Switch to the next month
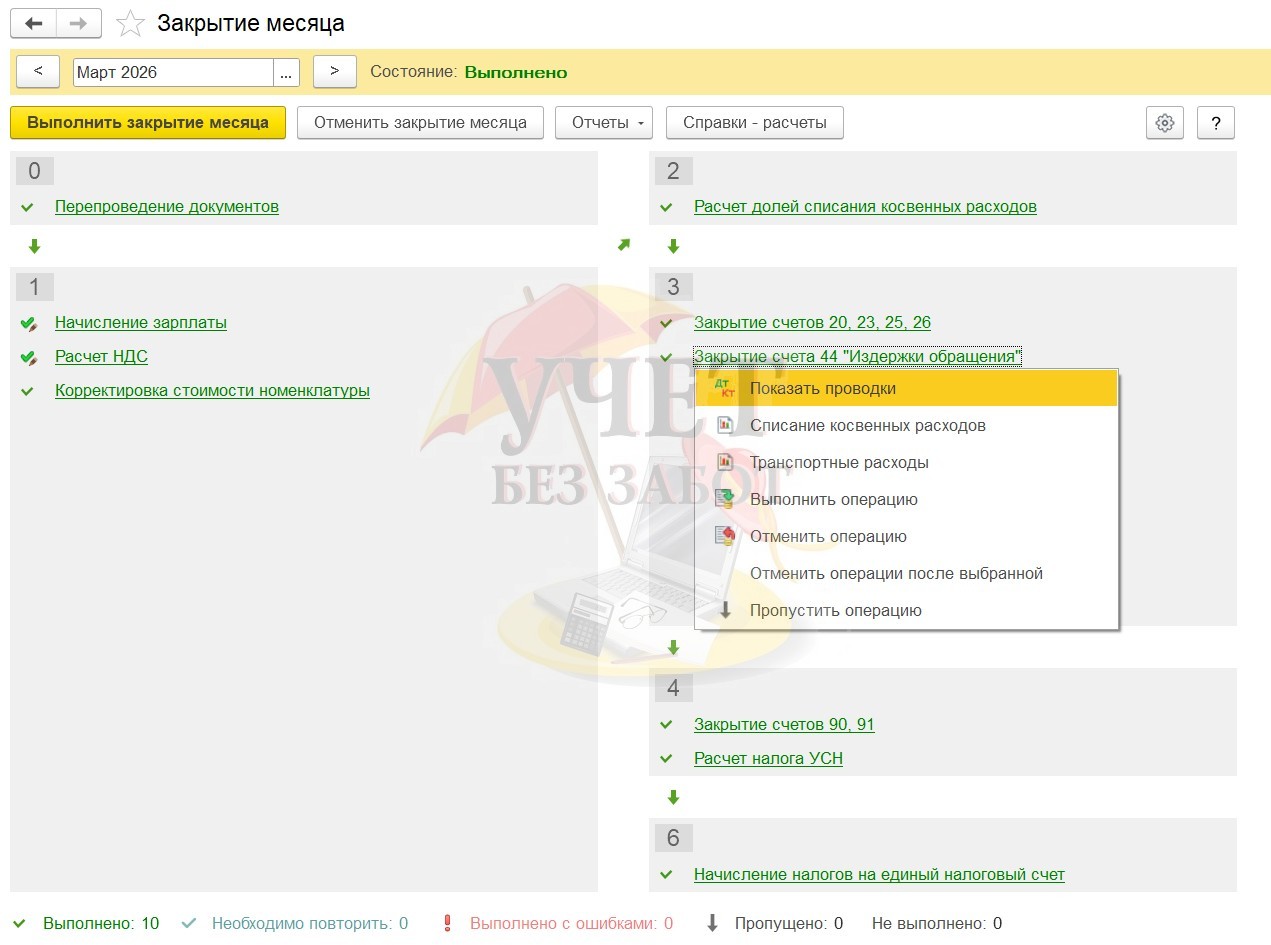The width and height of the screenshot is (1271, 945). click(x=335, y=71)
